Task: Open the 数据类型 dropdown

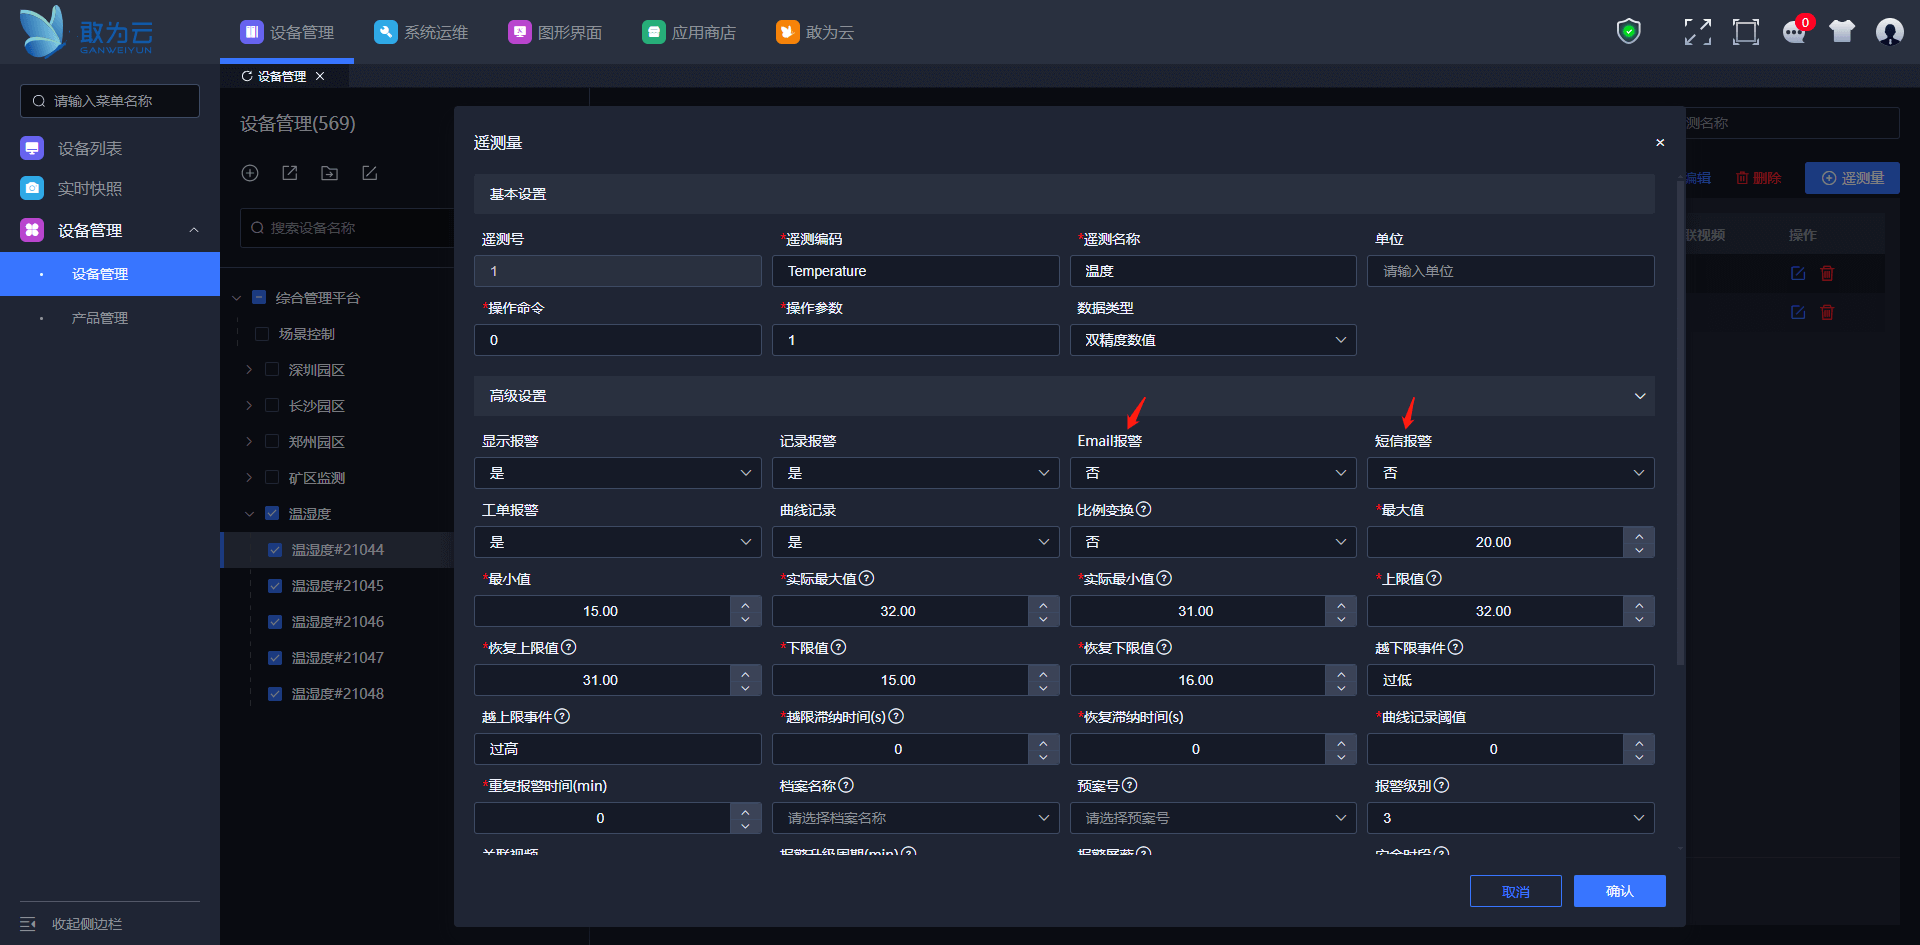Action: 1213,340
